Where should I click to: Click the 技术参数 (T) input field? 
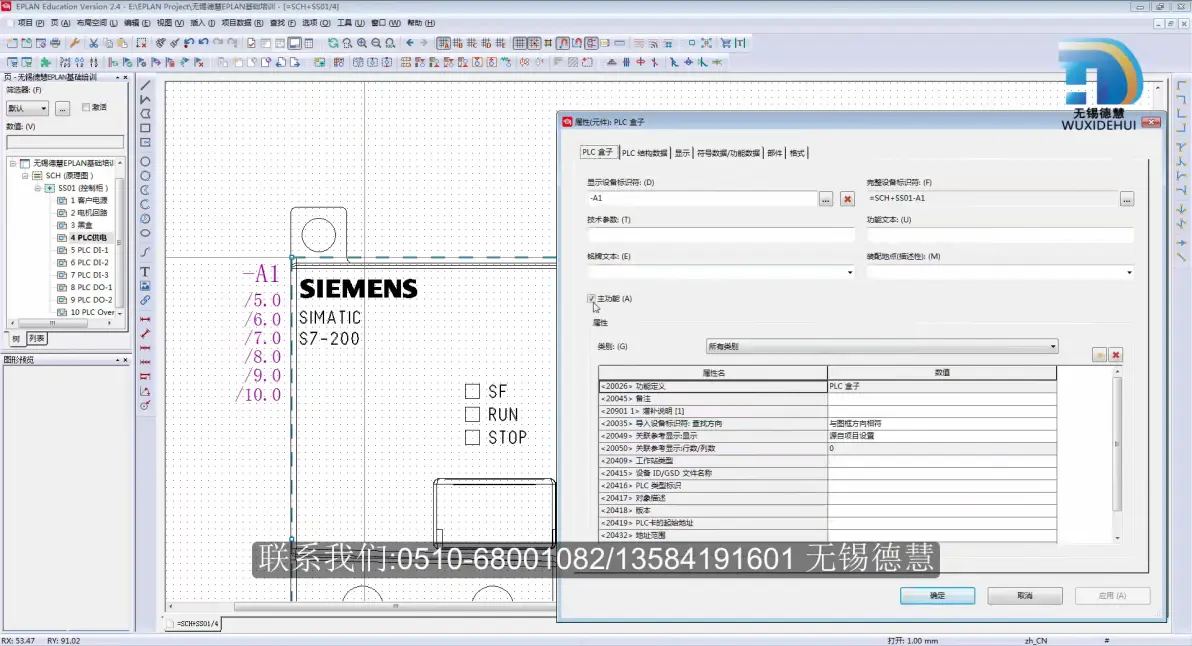(x=720, y=235)
